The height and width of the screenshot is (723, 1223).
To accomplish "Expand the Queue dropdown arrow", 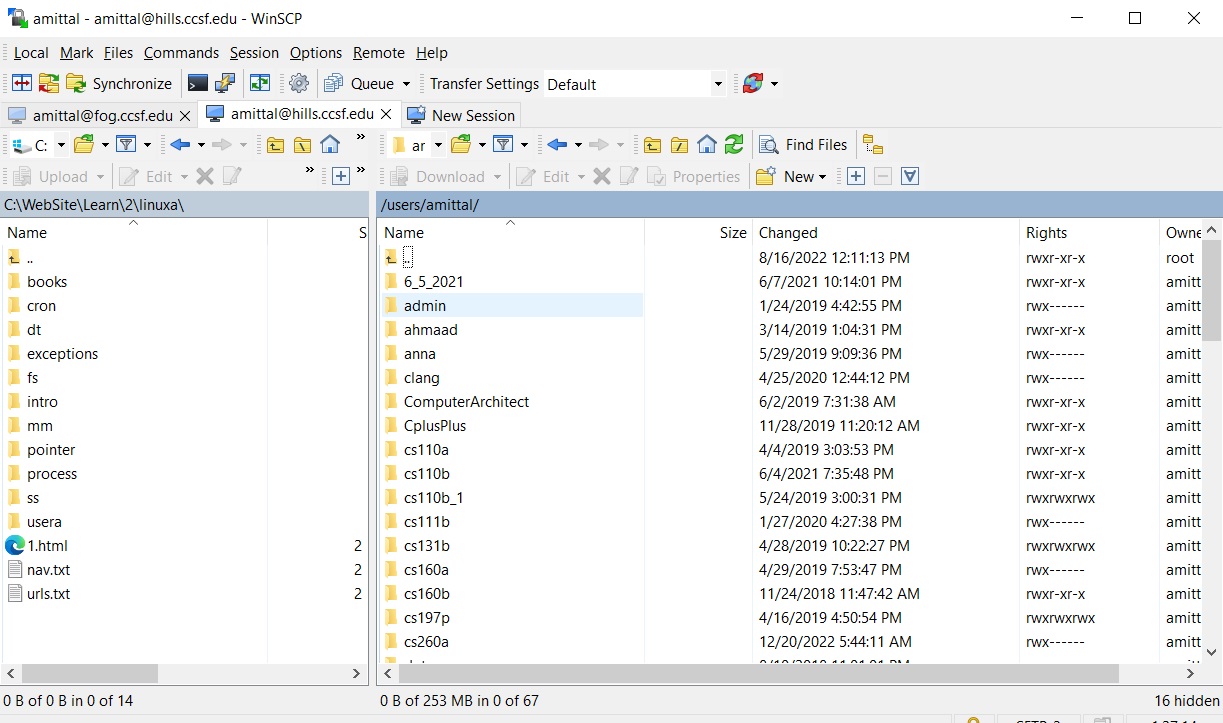I will [406, 84].
